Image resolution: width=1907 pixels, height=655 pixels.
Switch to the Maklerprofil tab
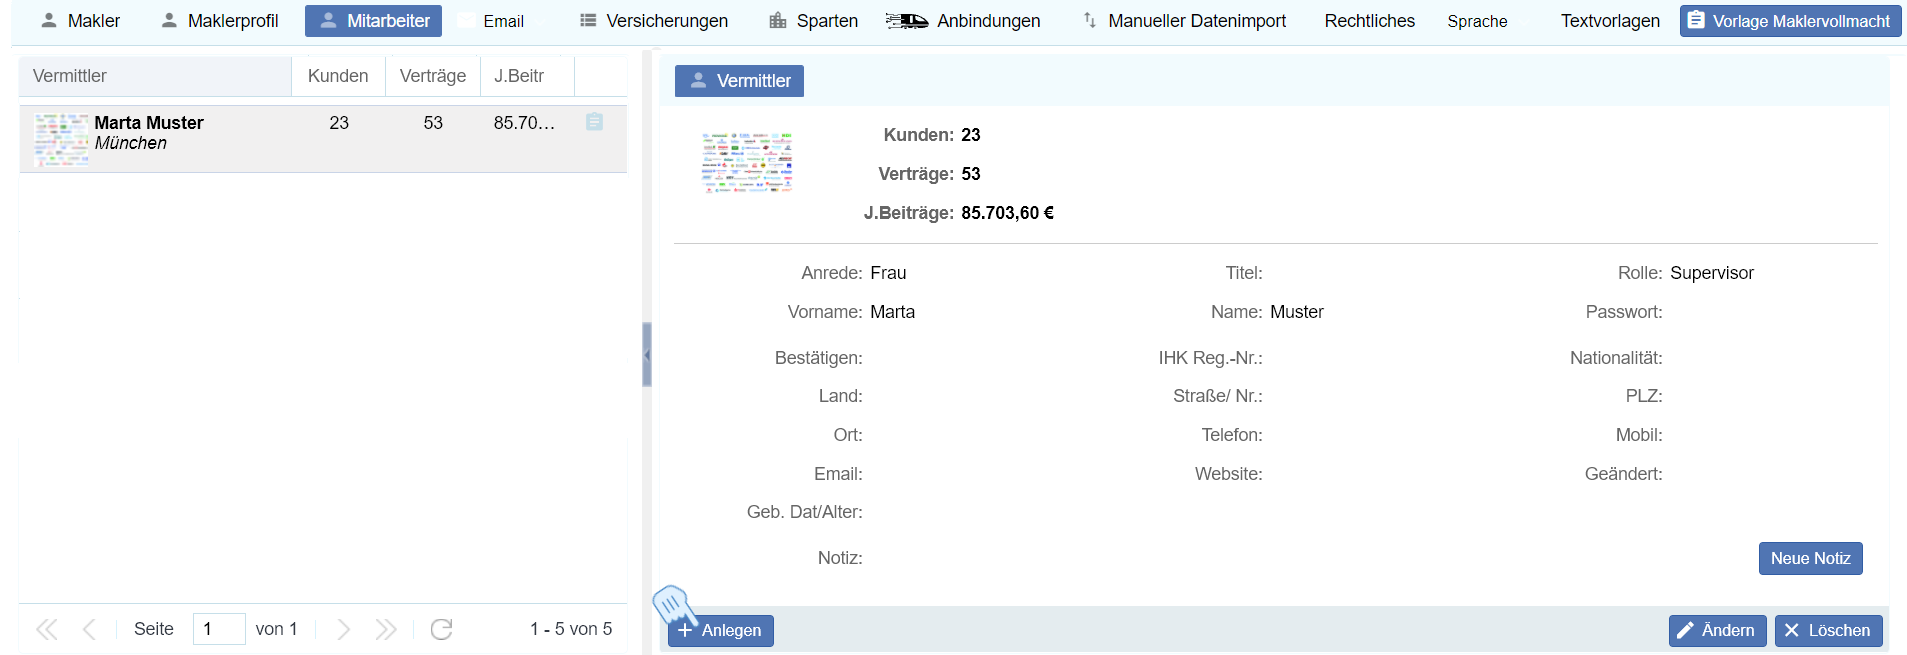point(220,21)
